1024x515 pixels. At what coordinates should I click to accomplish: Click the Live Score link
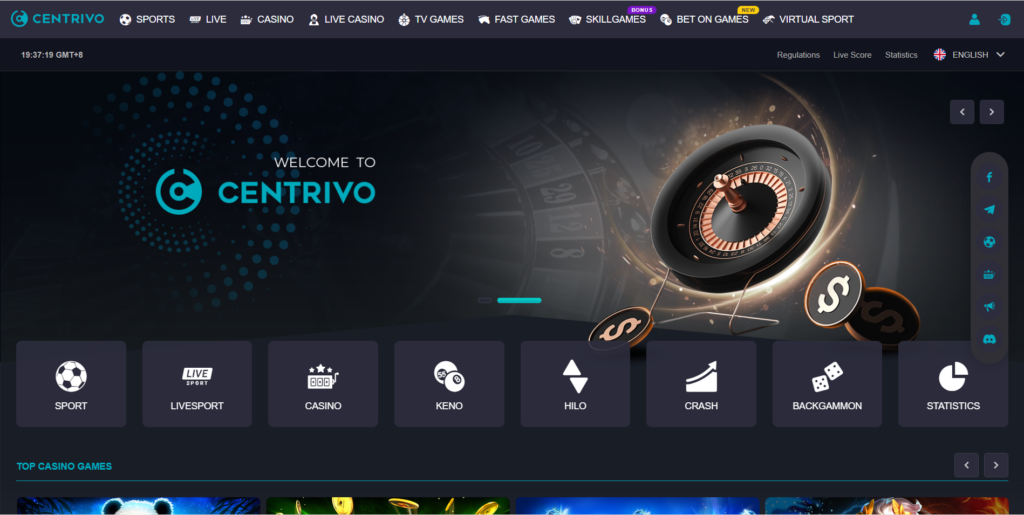[852, 55]
